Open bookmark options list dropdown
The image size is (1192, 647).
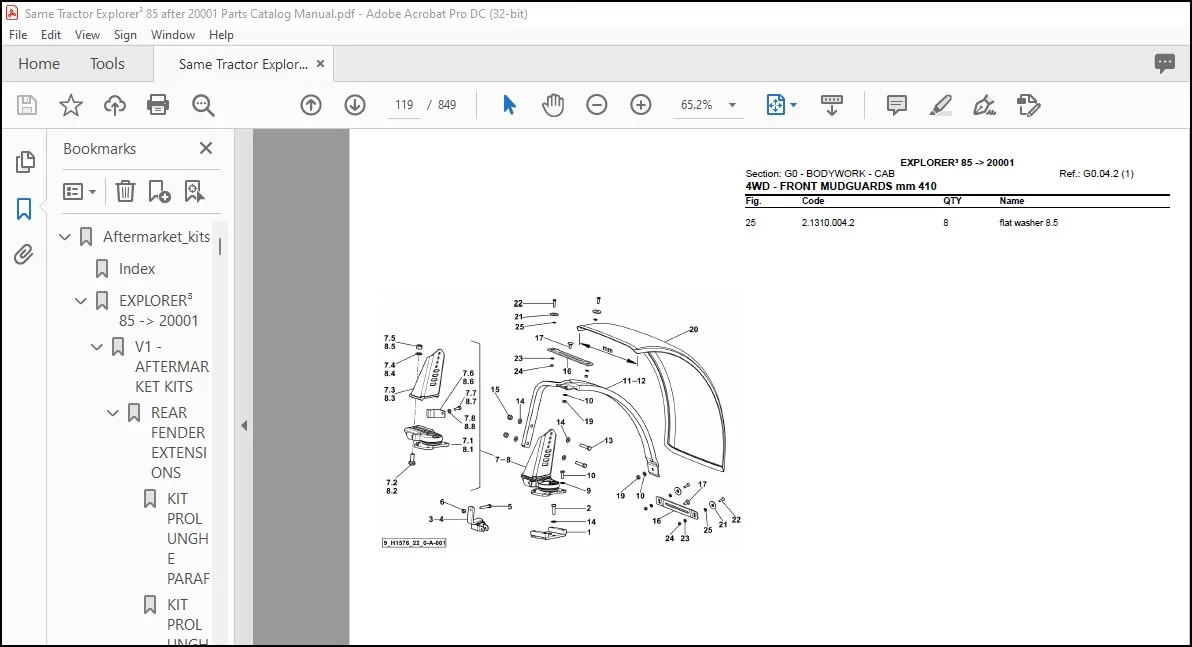click(79, 192)
